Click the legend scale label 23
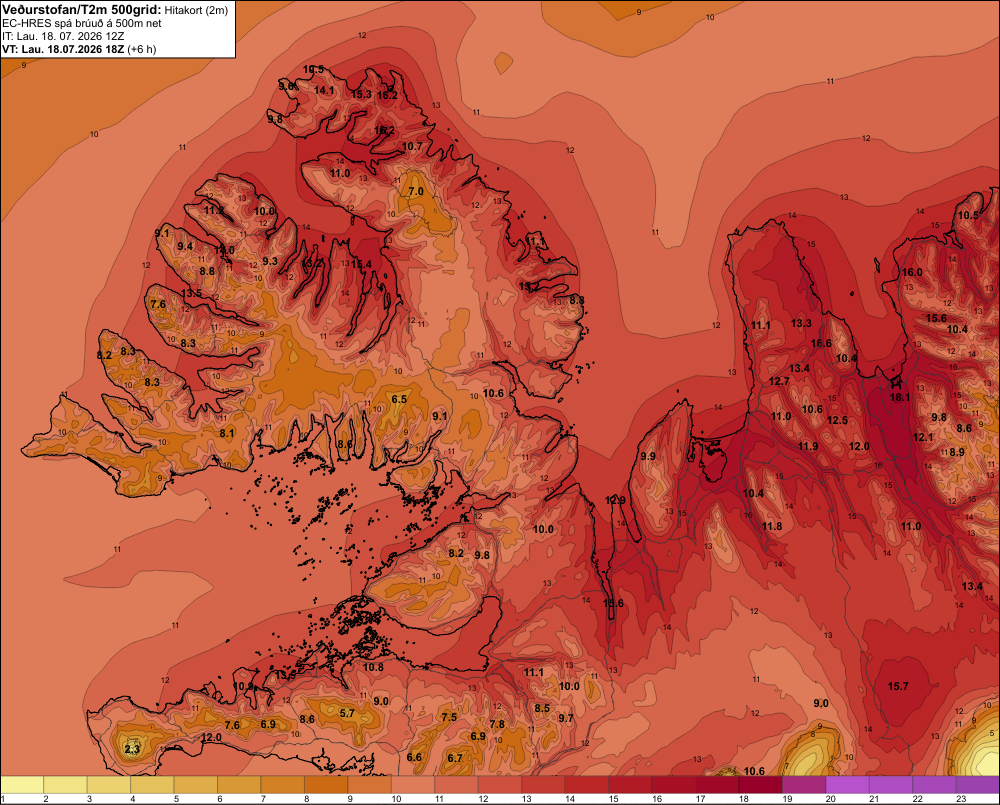The height and width of the screenshot is (805, 1000). click(x=961, y=799)
